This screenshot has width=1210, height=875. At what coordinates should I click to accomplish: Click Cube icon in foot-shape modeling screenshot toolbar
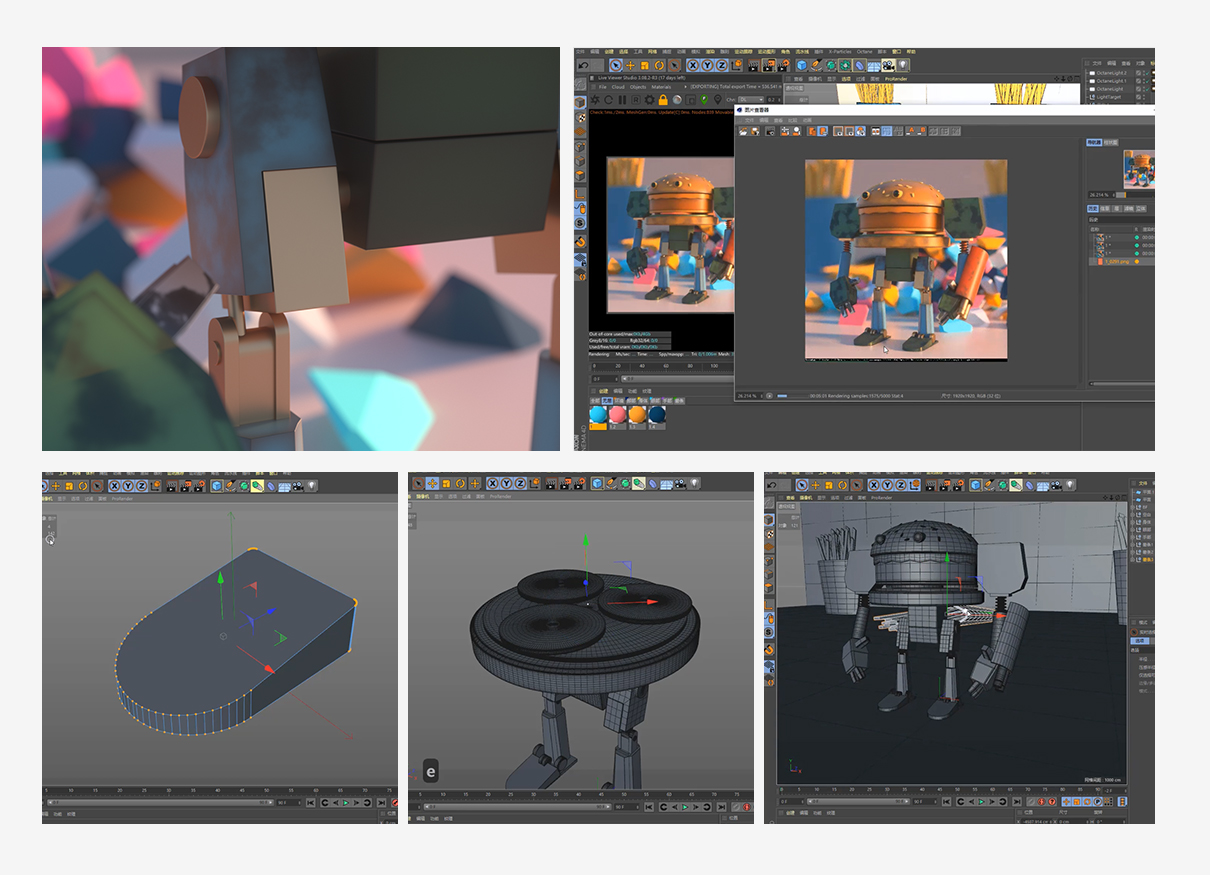coord(217,486)
